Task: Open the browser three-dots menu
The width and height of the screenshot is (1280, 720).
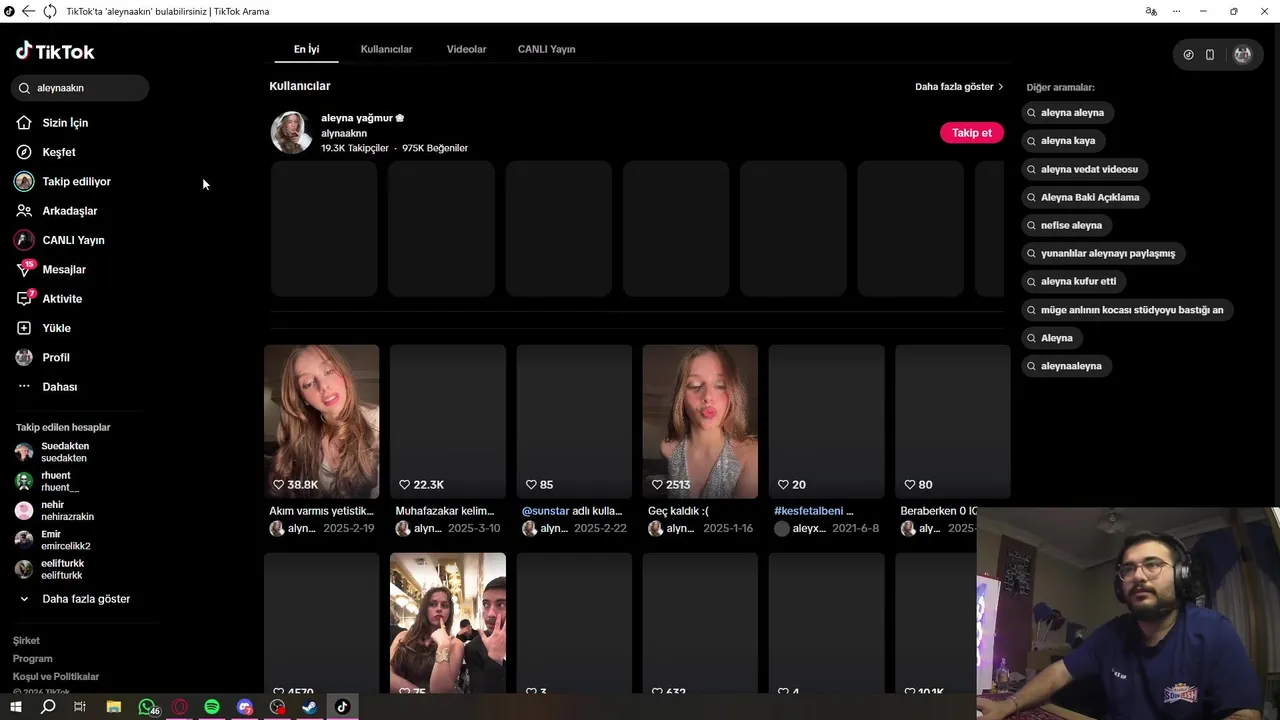Action: [x=1177, y=11]
